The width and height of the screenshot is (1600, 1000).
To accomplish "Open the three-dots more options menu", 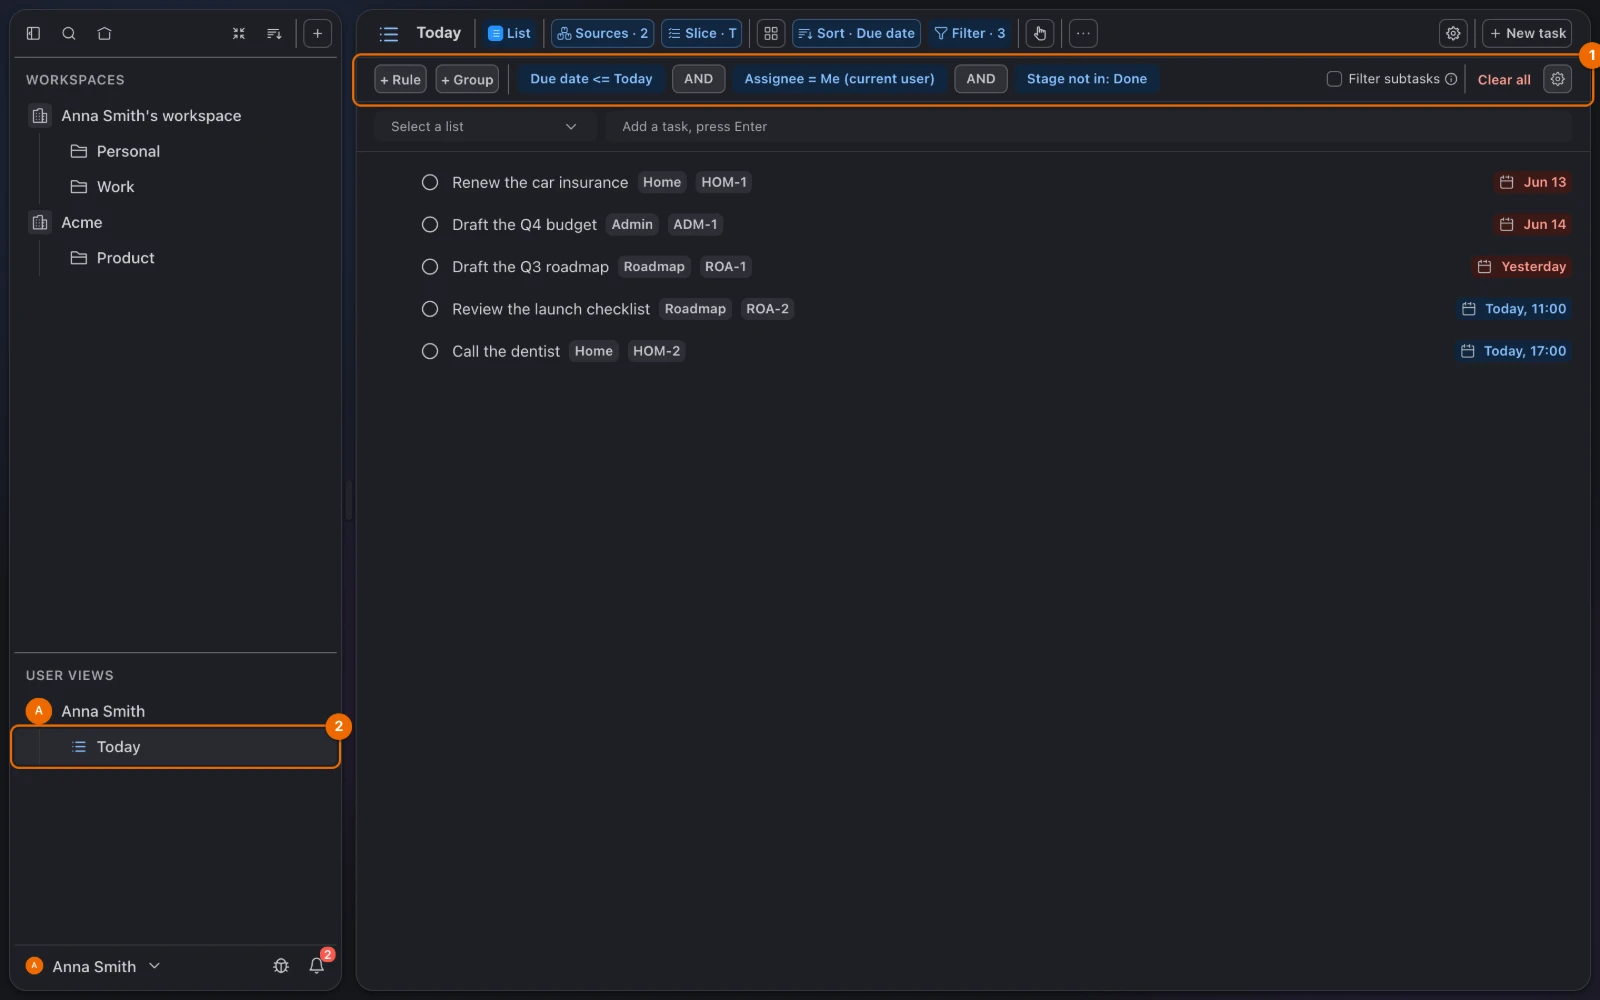I will click(x=1083, y=33).
